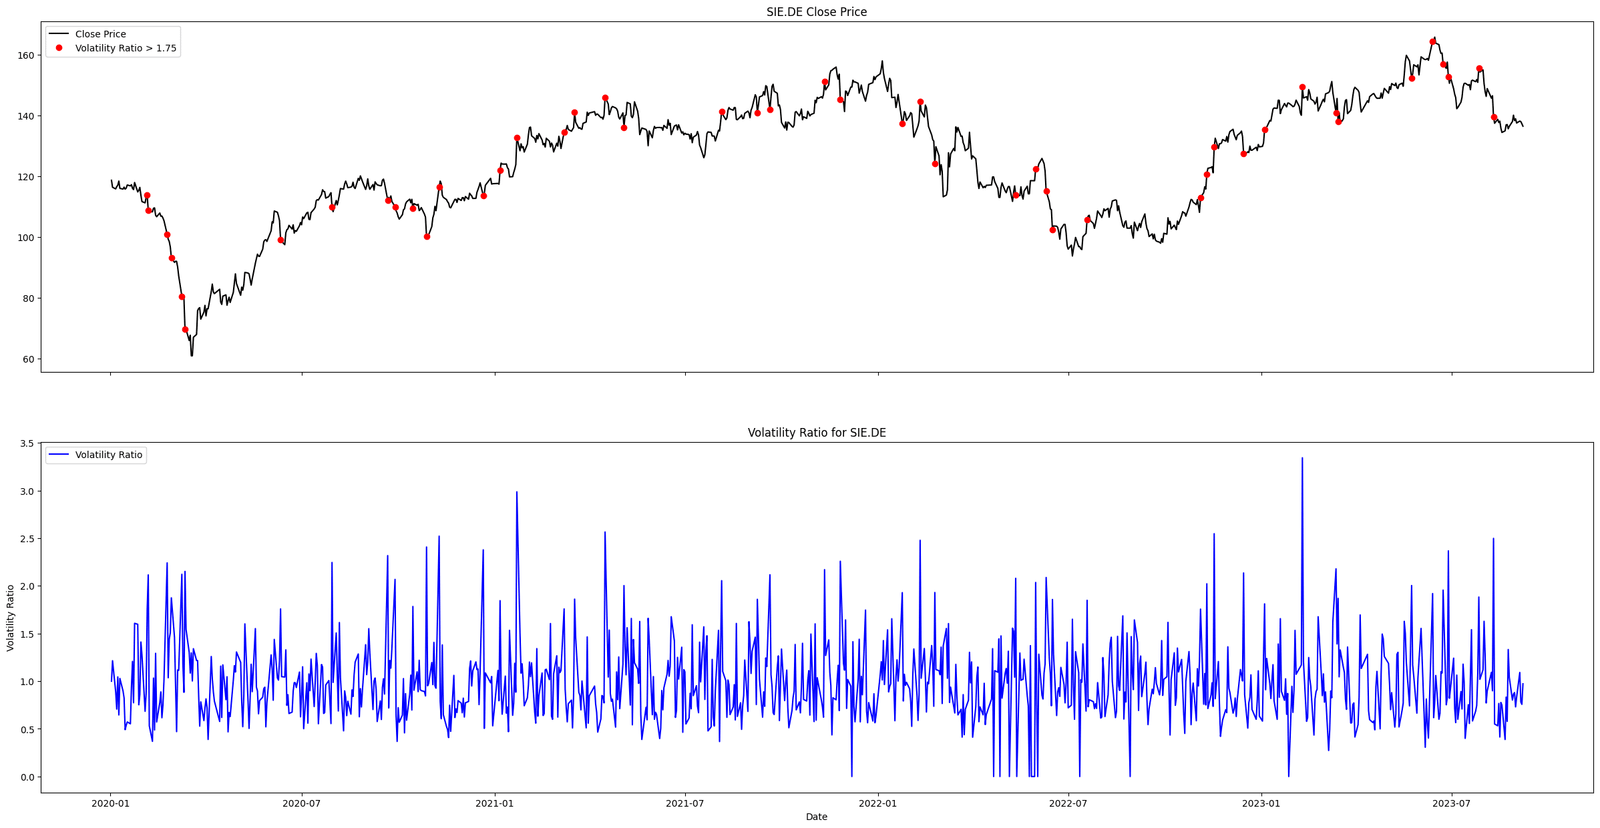
Task: Click the '3.5' volatility axis tick label
Action: pyautogui.click(x=27, y=444)
